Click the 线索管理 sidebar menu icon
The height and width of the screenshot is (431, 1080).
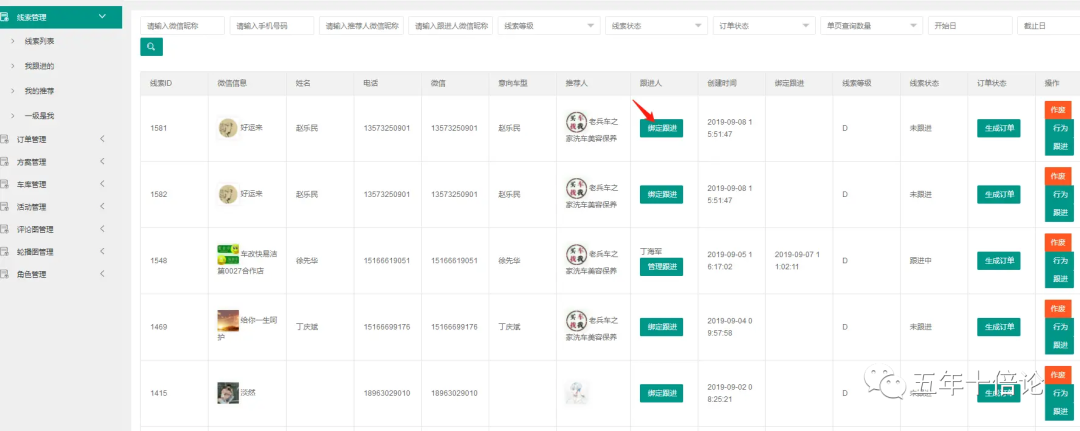click(x=6, y=17)
